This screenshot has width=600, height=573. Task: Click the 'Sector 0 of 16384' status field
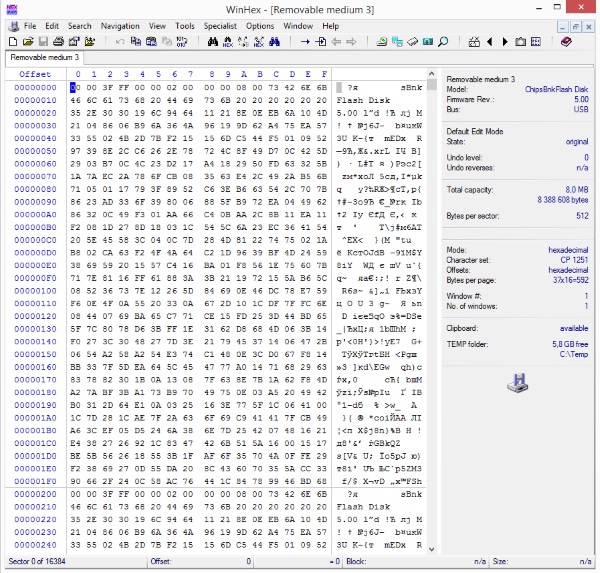coord(37,562)
